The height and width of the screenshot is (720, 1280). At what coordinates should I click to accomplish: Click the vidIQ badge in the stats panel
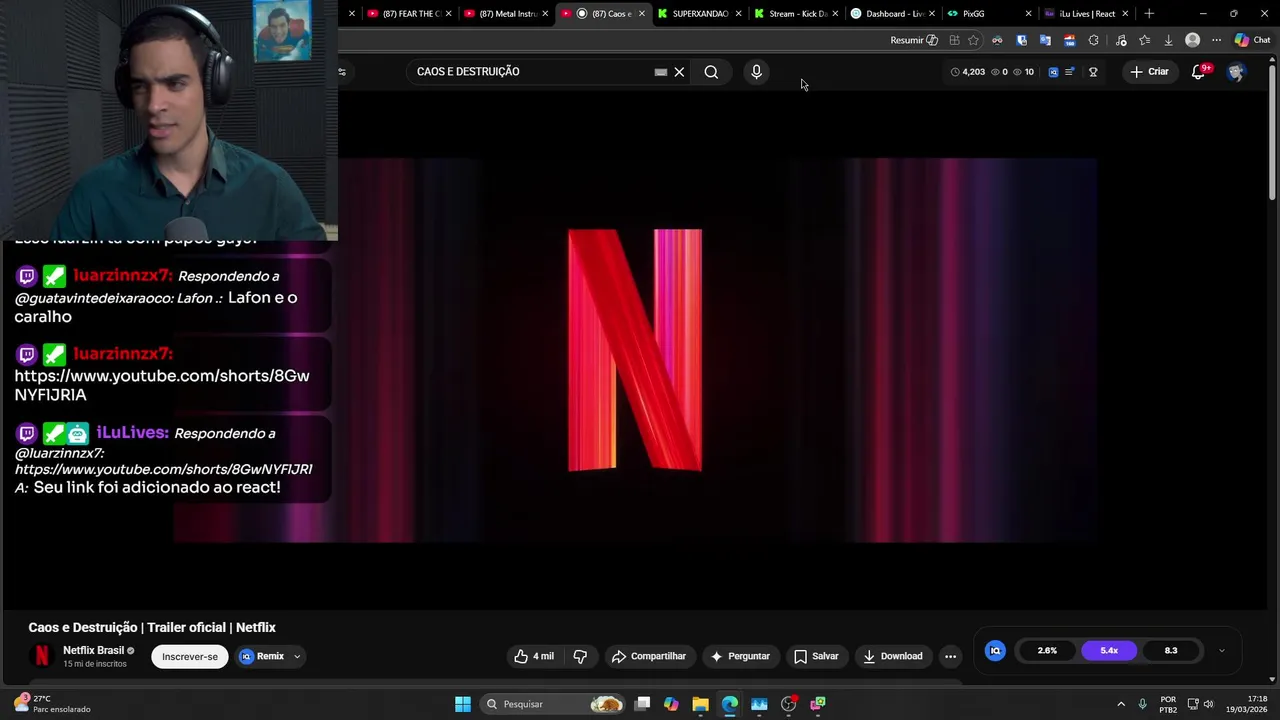click(x=995, y=650)
